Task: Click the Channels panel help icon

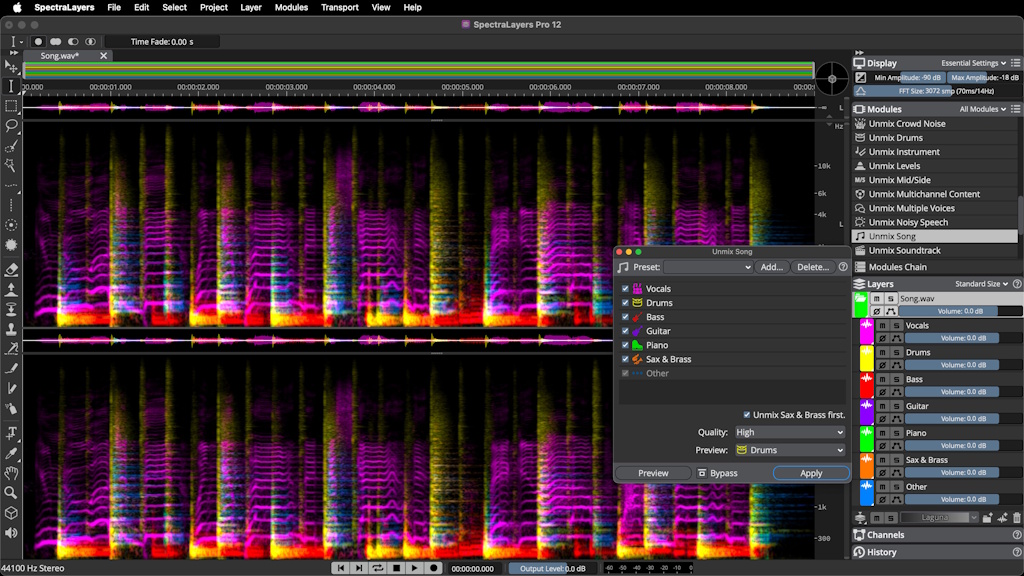Action: [x=1017, y=535]
